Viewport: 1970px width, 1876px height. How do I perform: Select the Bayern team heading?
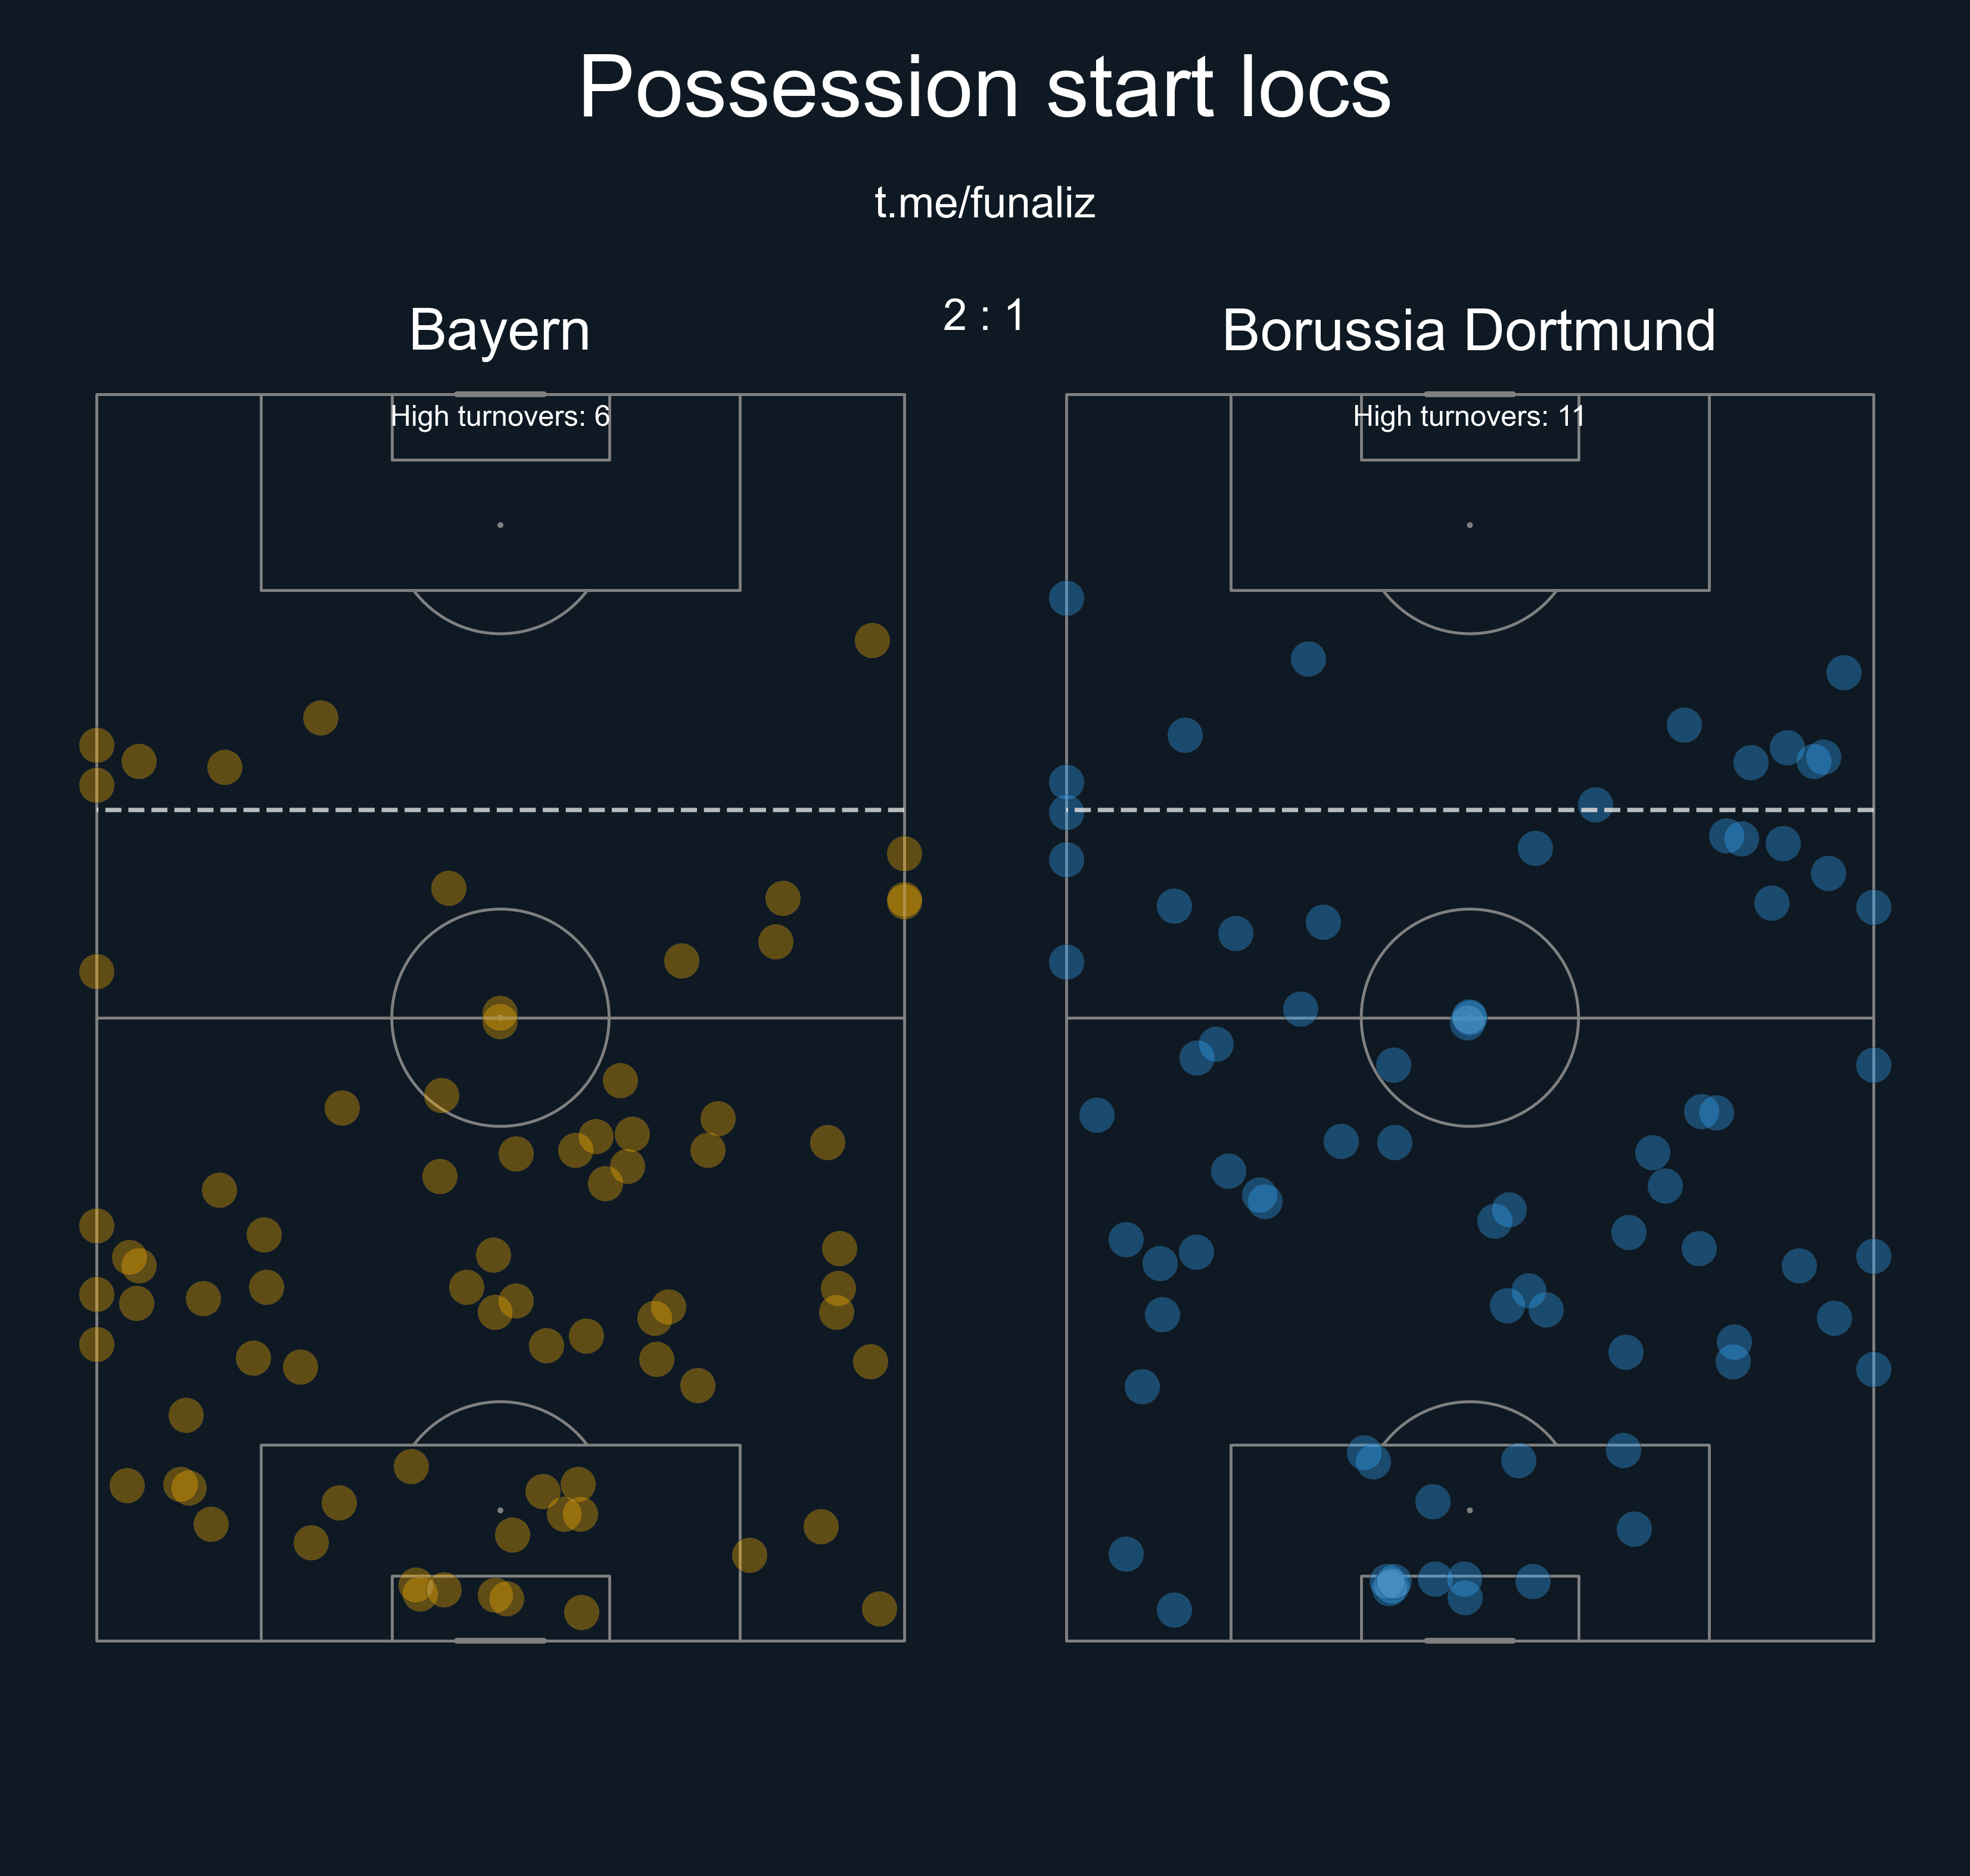coord(500,330)
